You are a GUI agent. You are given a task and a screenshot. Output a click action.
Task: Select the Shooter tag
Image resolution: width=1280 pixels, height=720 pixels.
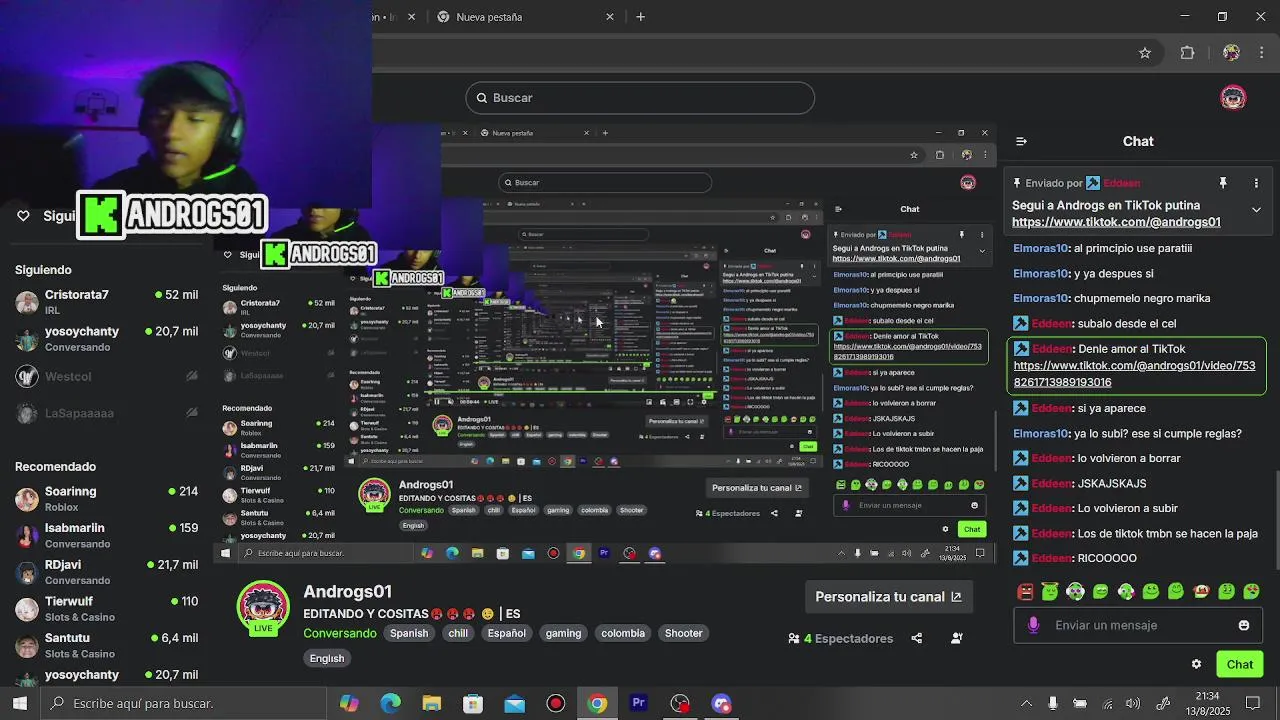click(684, 633)
